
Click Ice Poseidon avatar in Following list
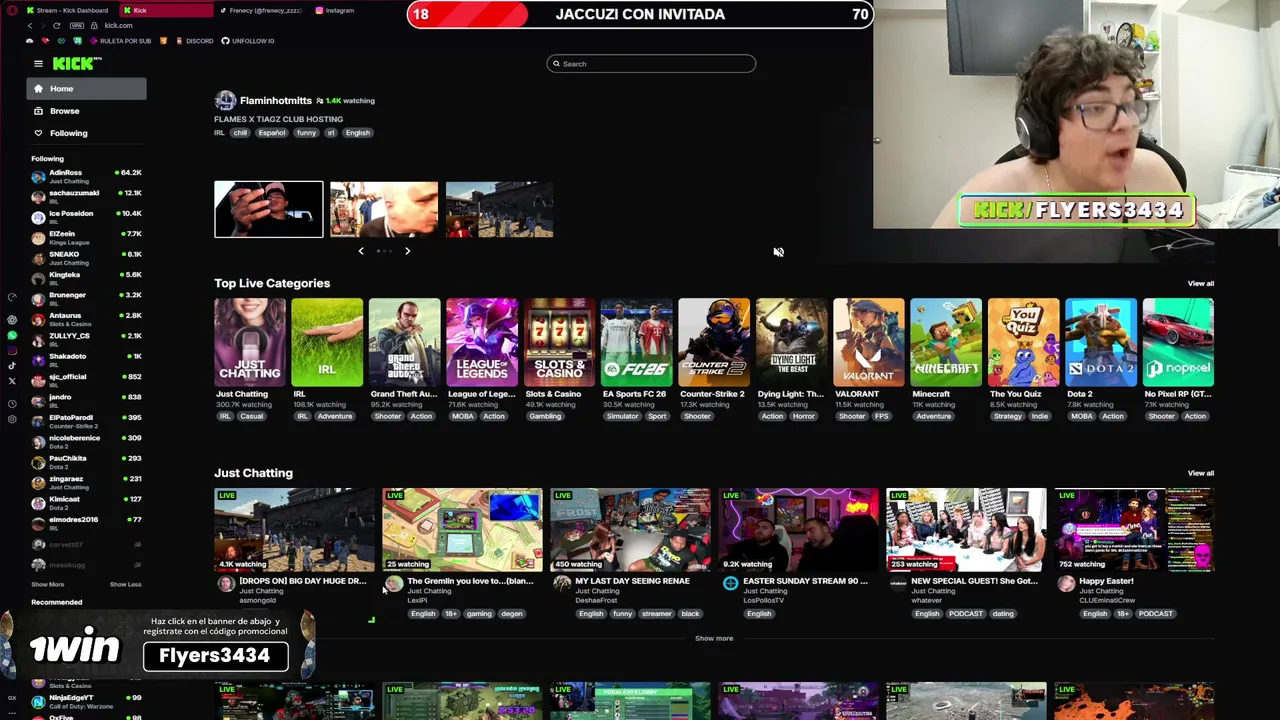(38, 217)
